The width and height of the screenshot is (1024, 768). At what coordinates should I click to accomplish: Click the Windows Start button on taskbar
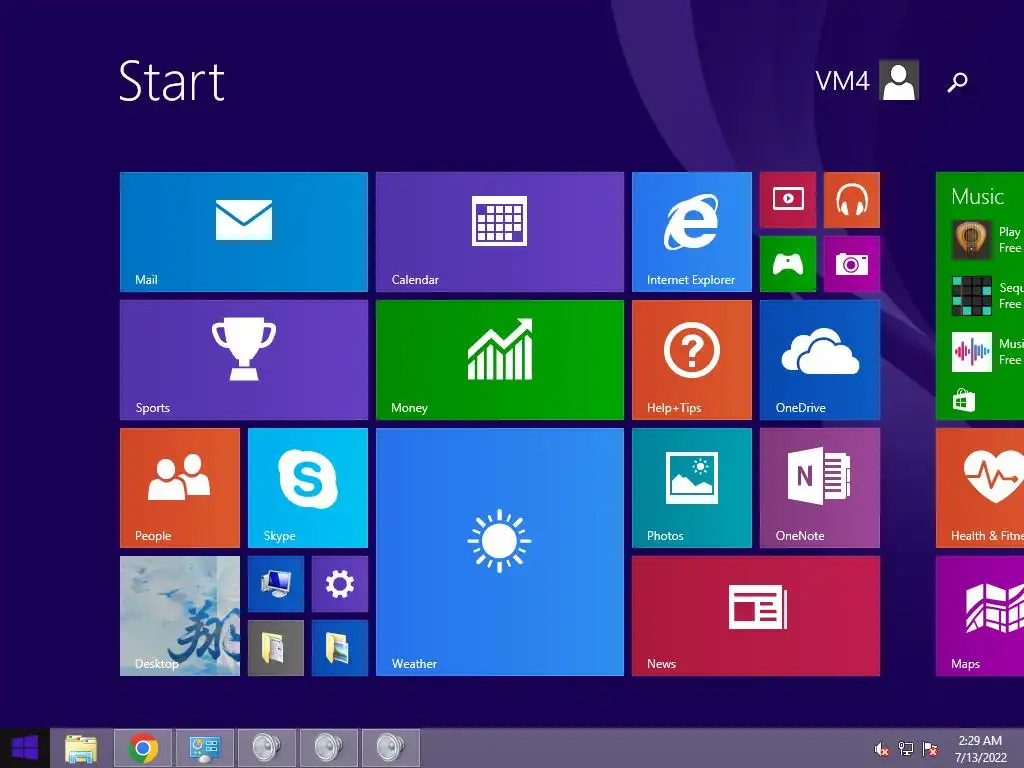pyautogui.click(x=25, y=748)
